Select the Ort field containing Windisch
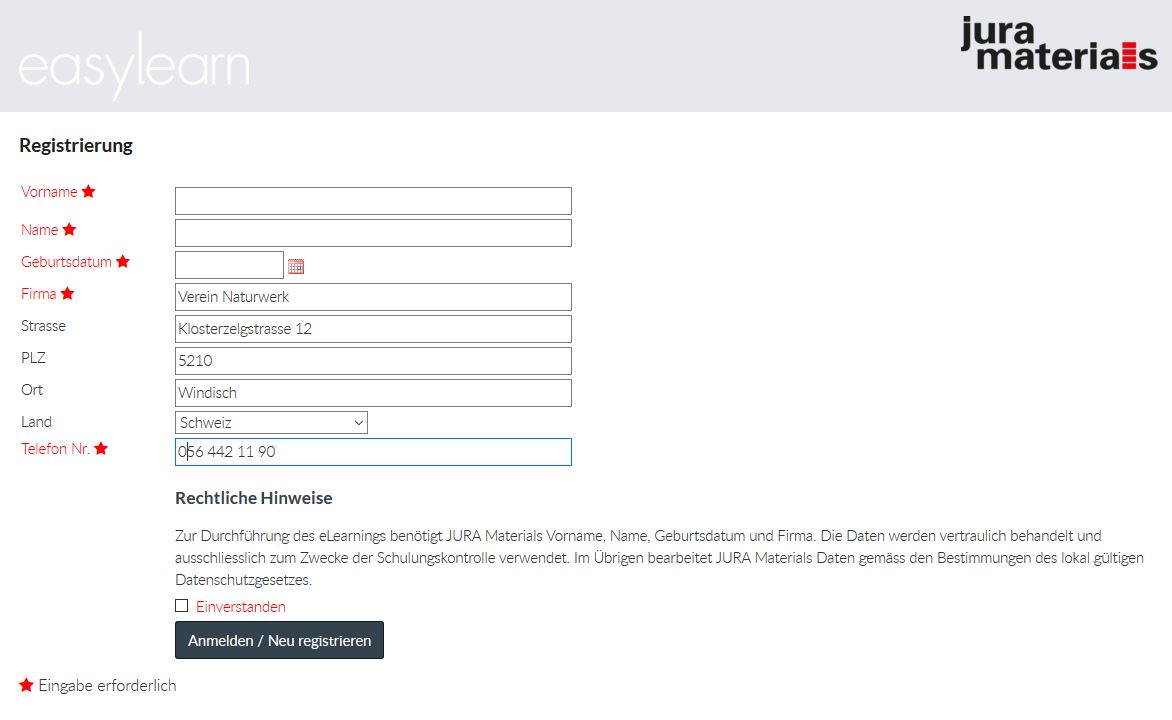This screenshot has width=1172, height=720. (373, 393)
